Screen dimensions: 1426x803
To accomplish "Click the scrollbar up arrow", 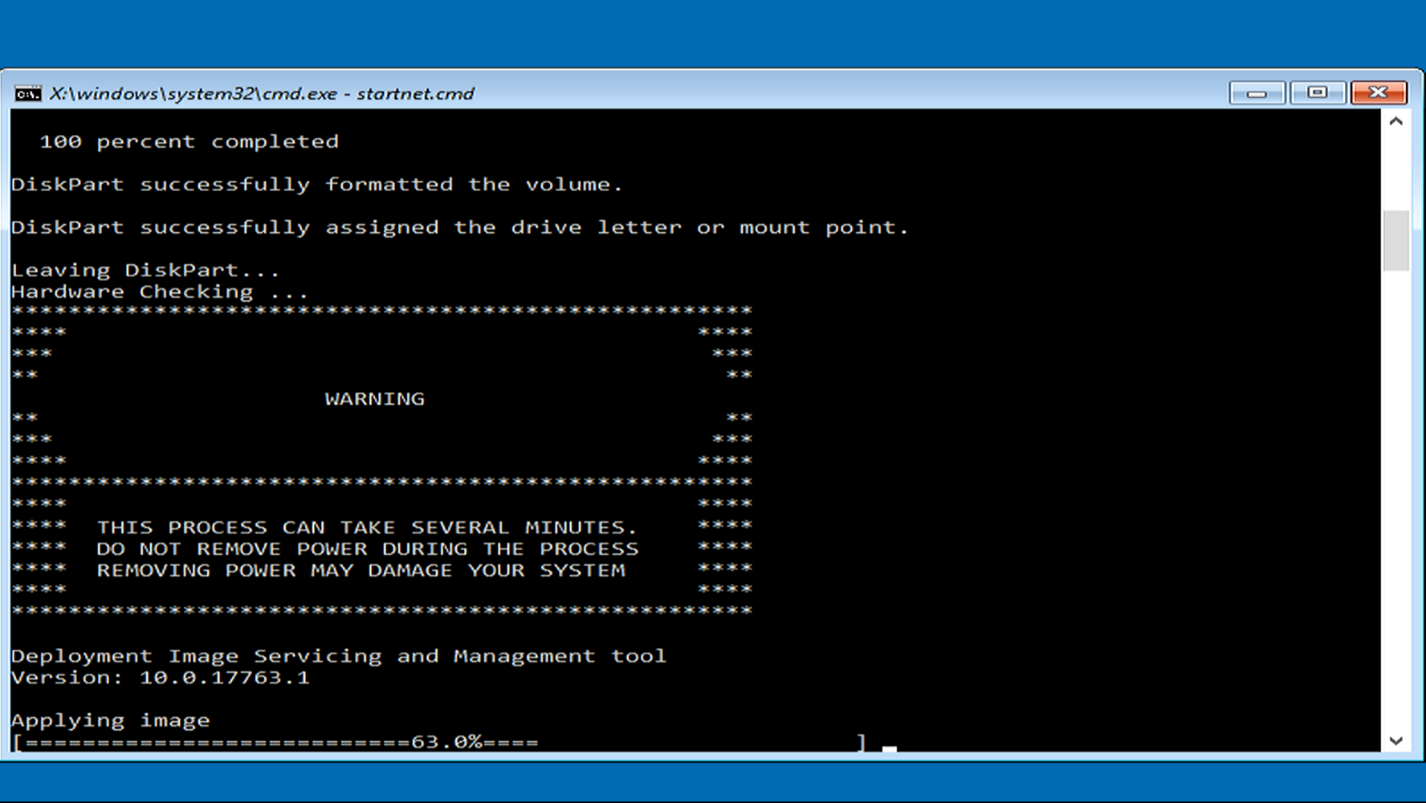I will 1396,121.
